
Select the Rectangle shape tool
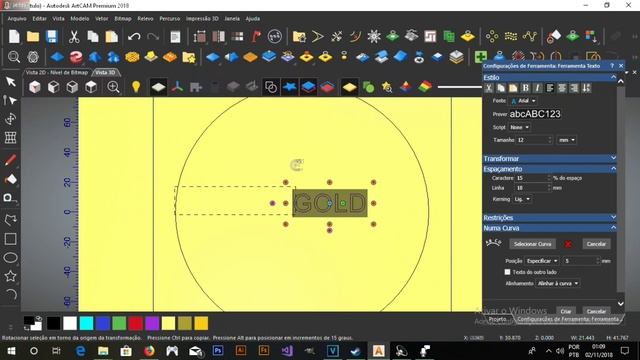[x=11, y=239]
